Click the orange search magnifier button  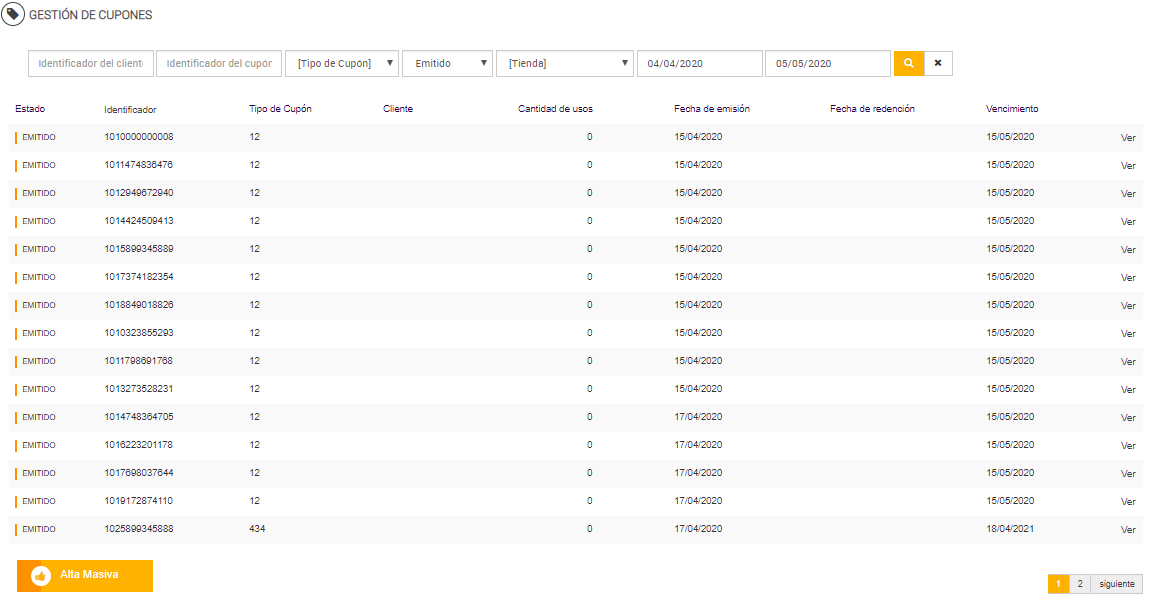(908, 63)
